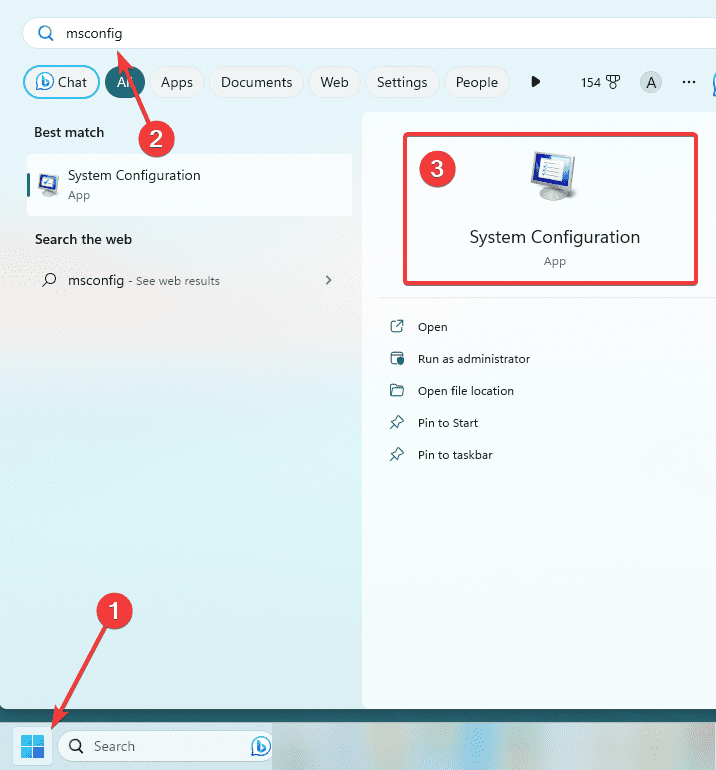
Task: Open the Chat filter with Bing
Action: (x=61, y=82)
